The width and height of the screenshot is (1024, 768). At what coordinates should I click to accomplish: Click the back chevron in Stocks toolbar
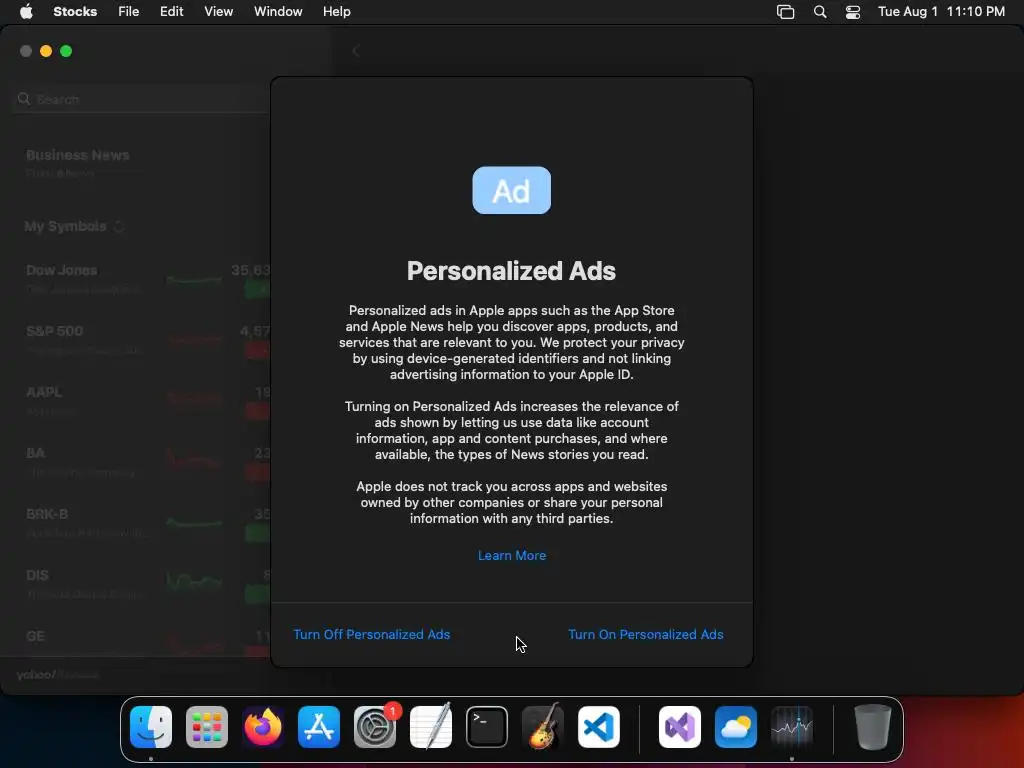coord(356,51)
